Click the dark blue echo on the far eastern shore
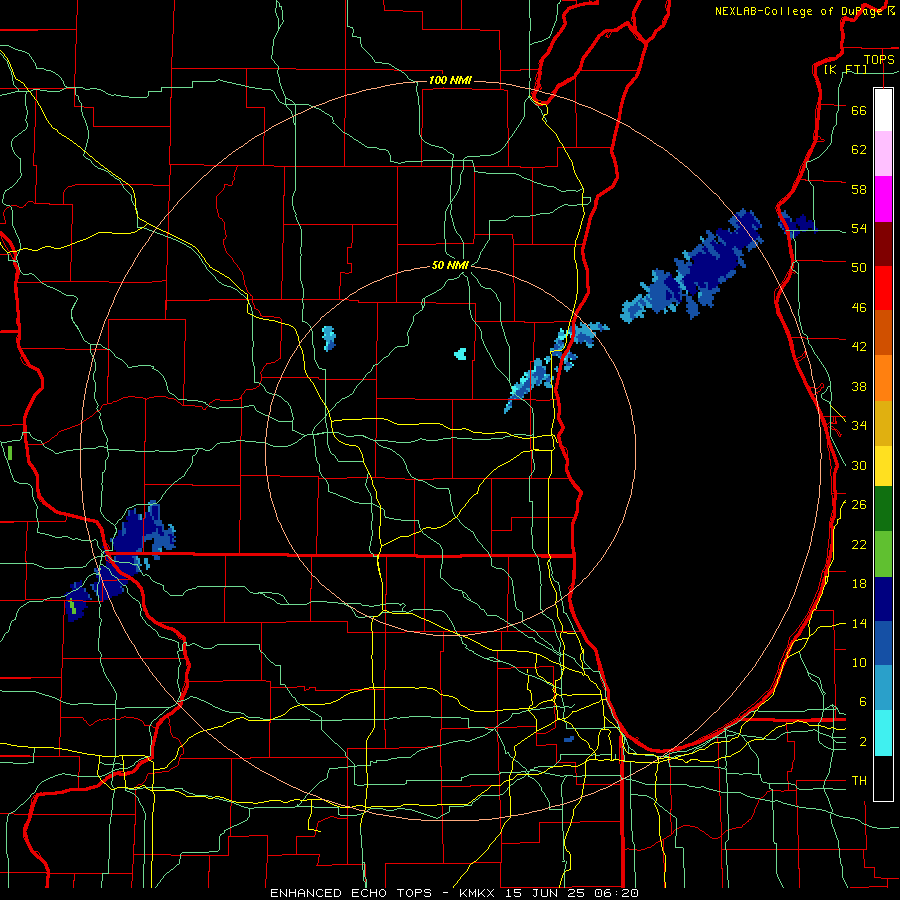This screenshot has width=900, height=900. point(796,224)
